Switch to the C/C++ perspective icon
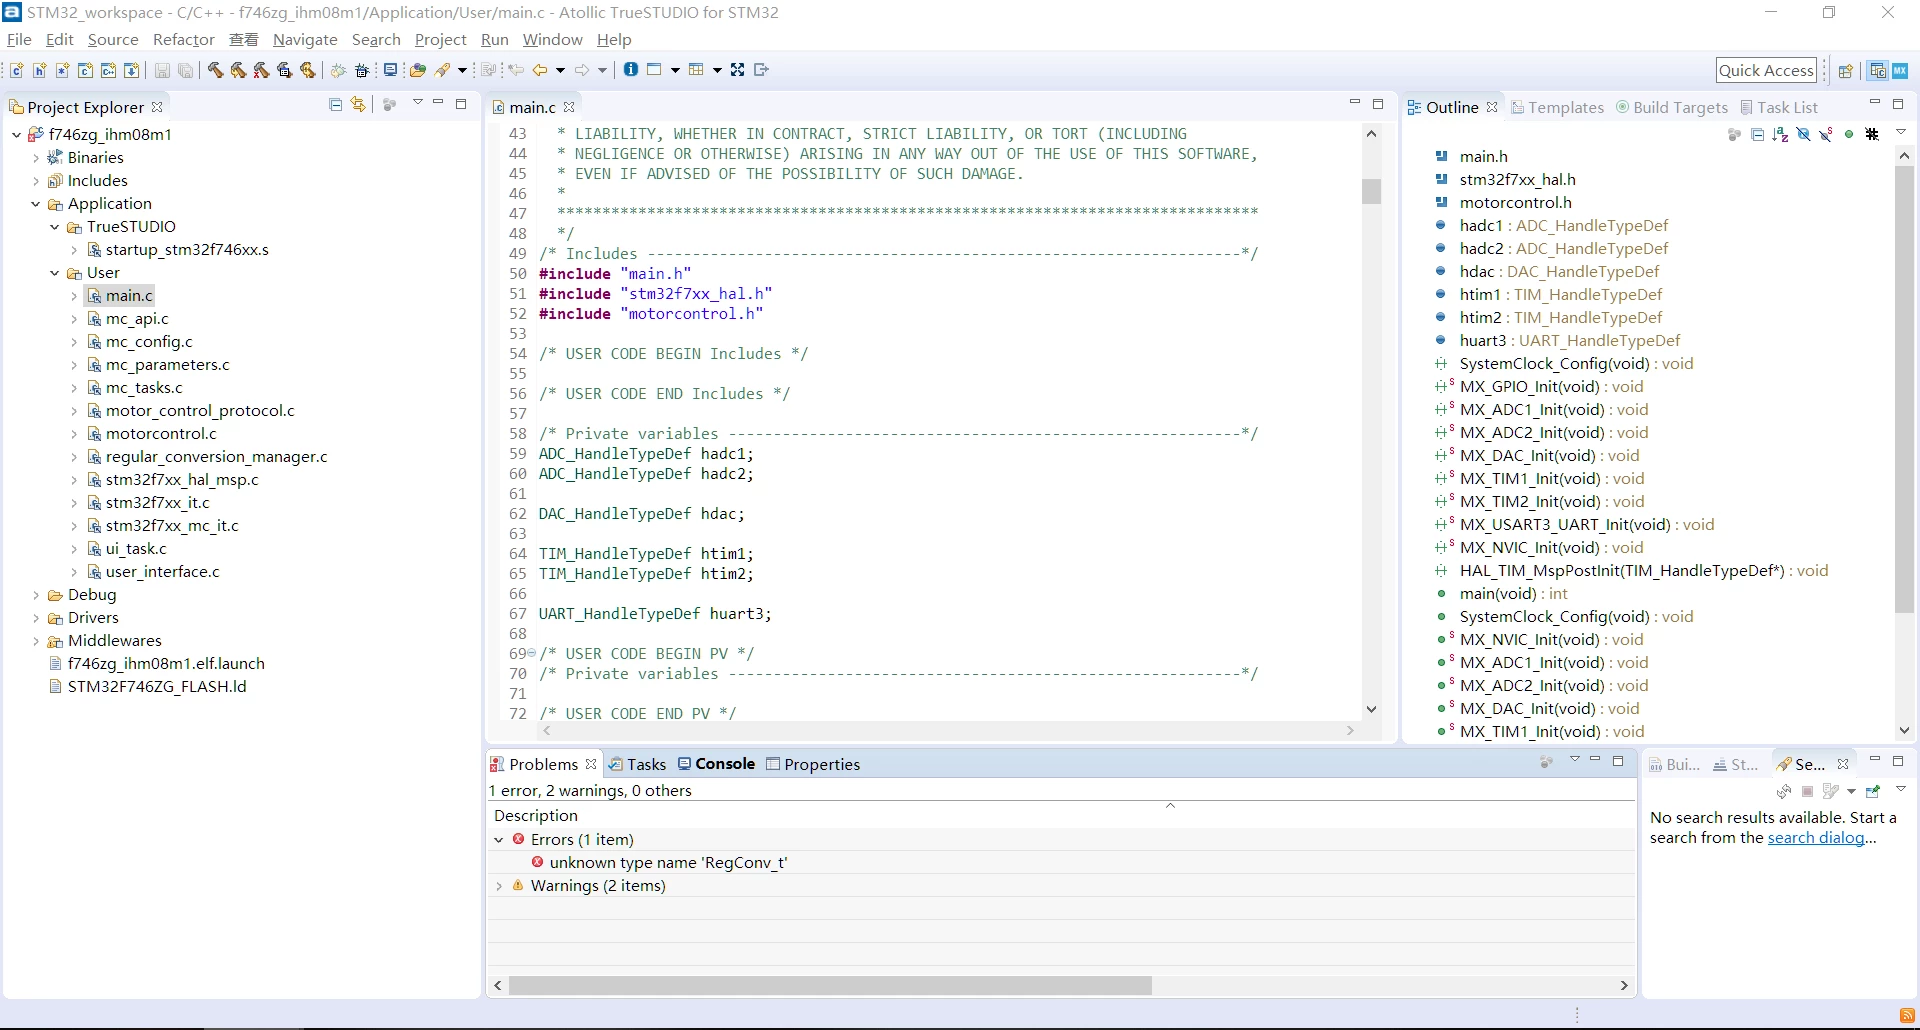Viewport: 1920px width, 1030px height. (1878, 70)
